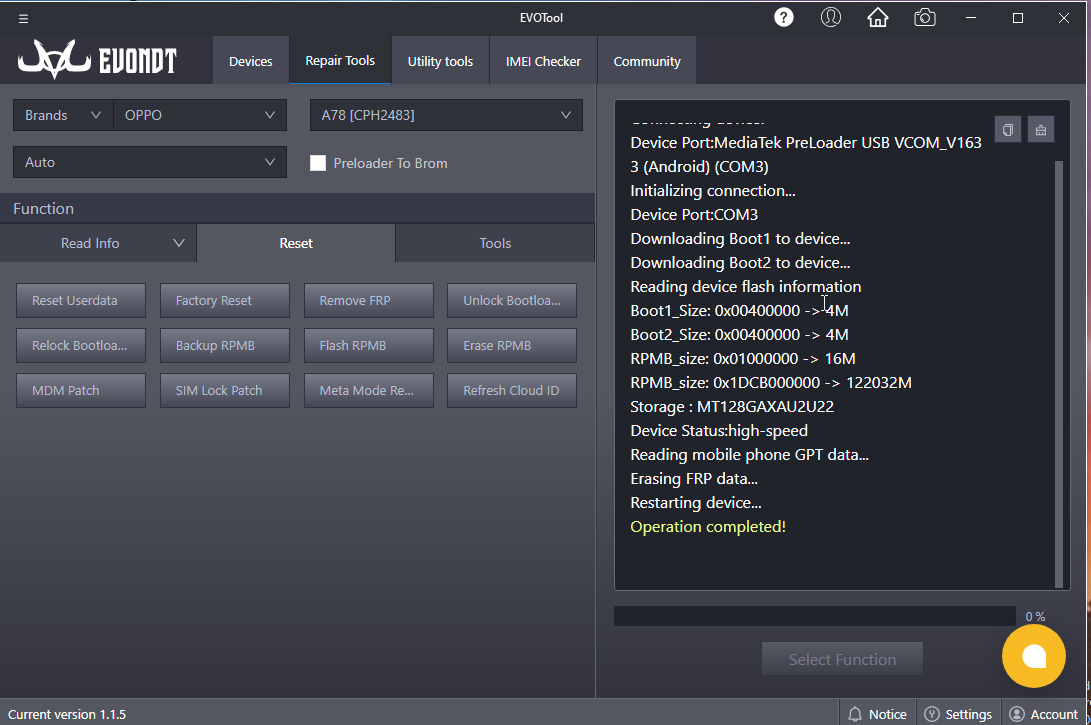Copy the log output using copy icon
The image size is (1091, 725).
(1008, 130)
